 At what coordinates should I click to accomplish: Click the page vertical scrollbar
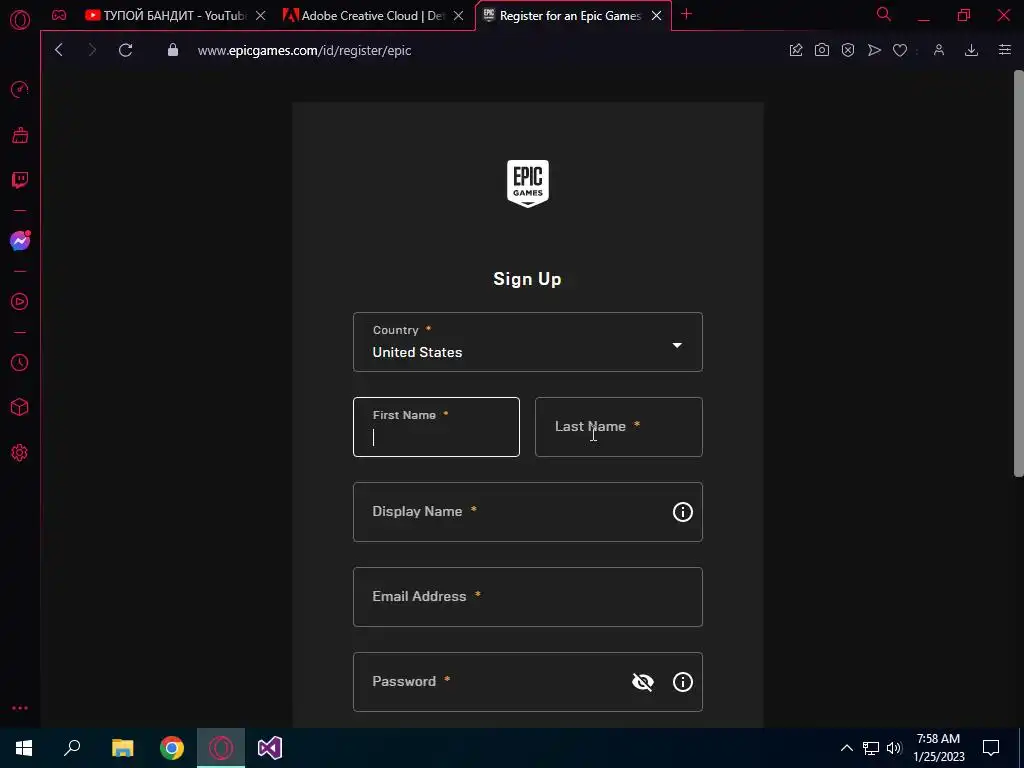(1018, 274)
